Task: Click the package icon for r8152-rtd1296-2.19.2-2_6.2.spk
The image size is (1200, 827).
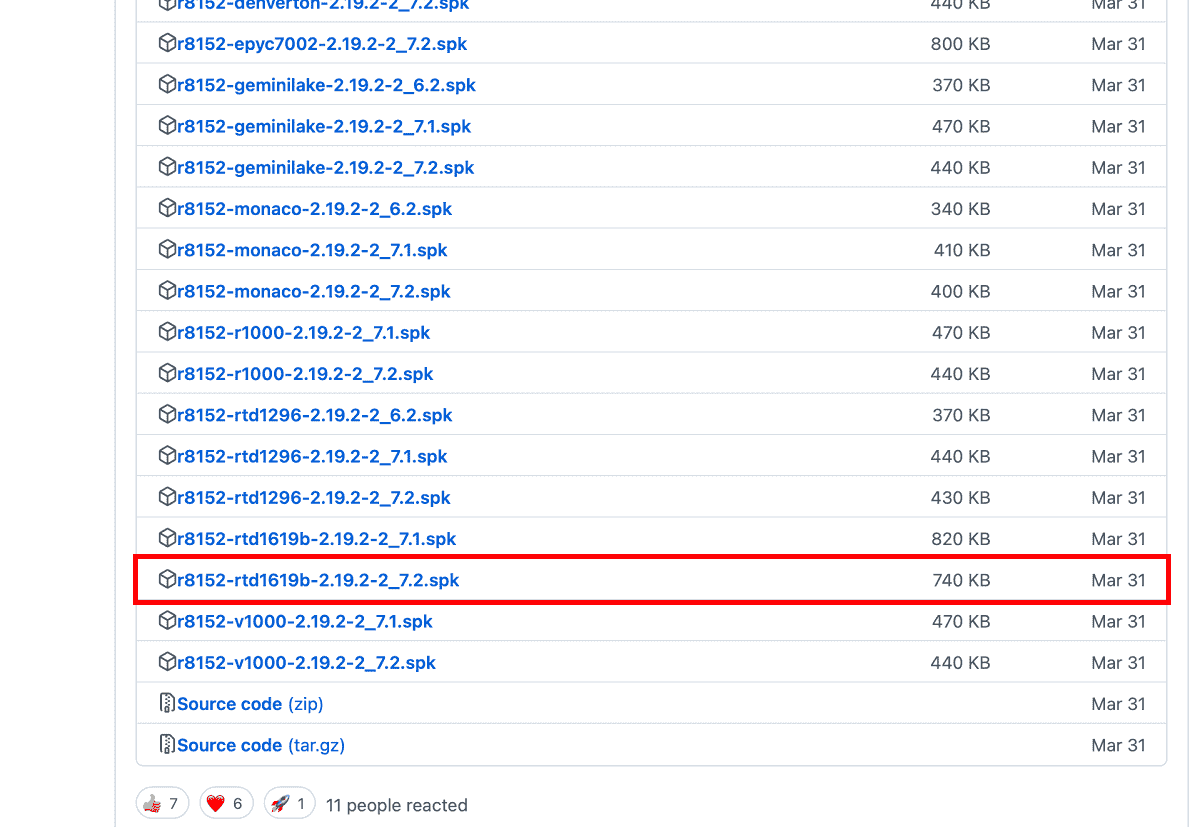Action: [x=167, y=415]
